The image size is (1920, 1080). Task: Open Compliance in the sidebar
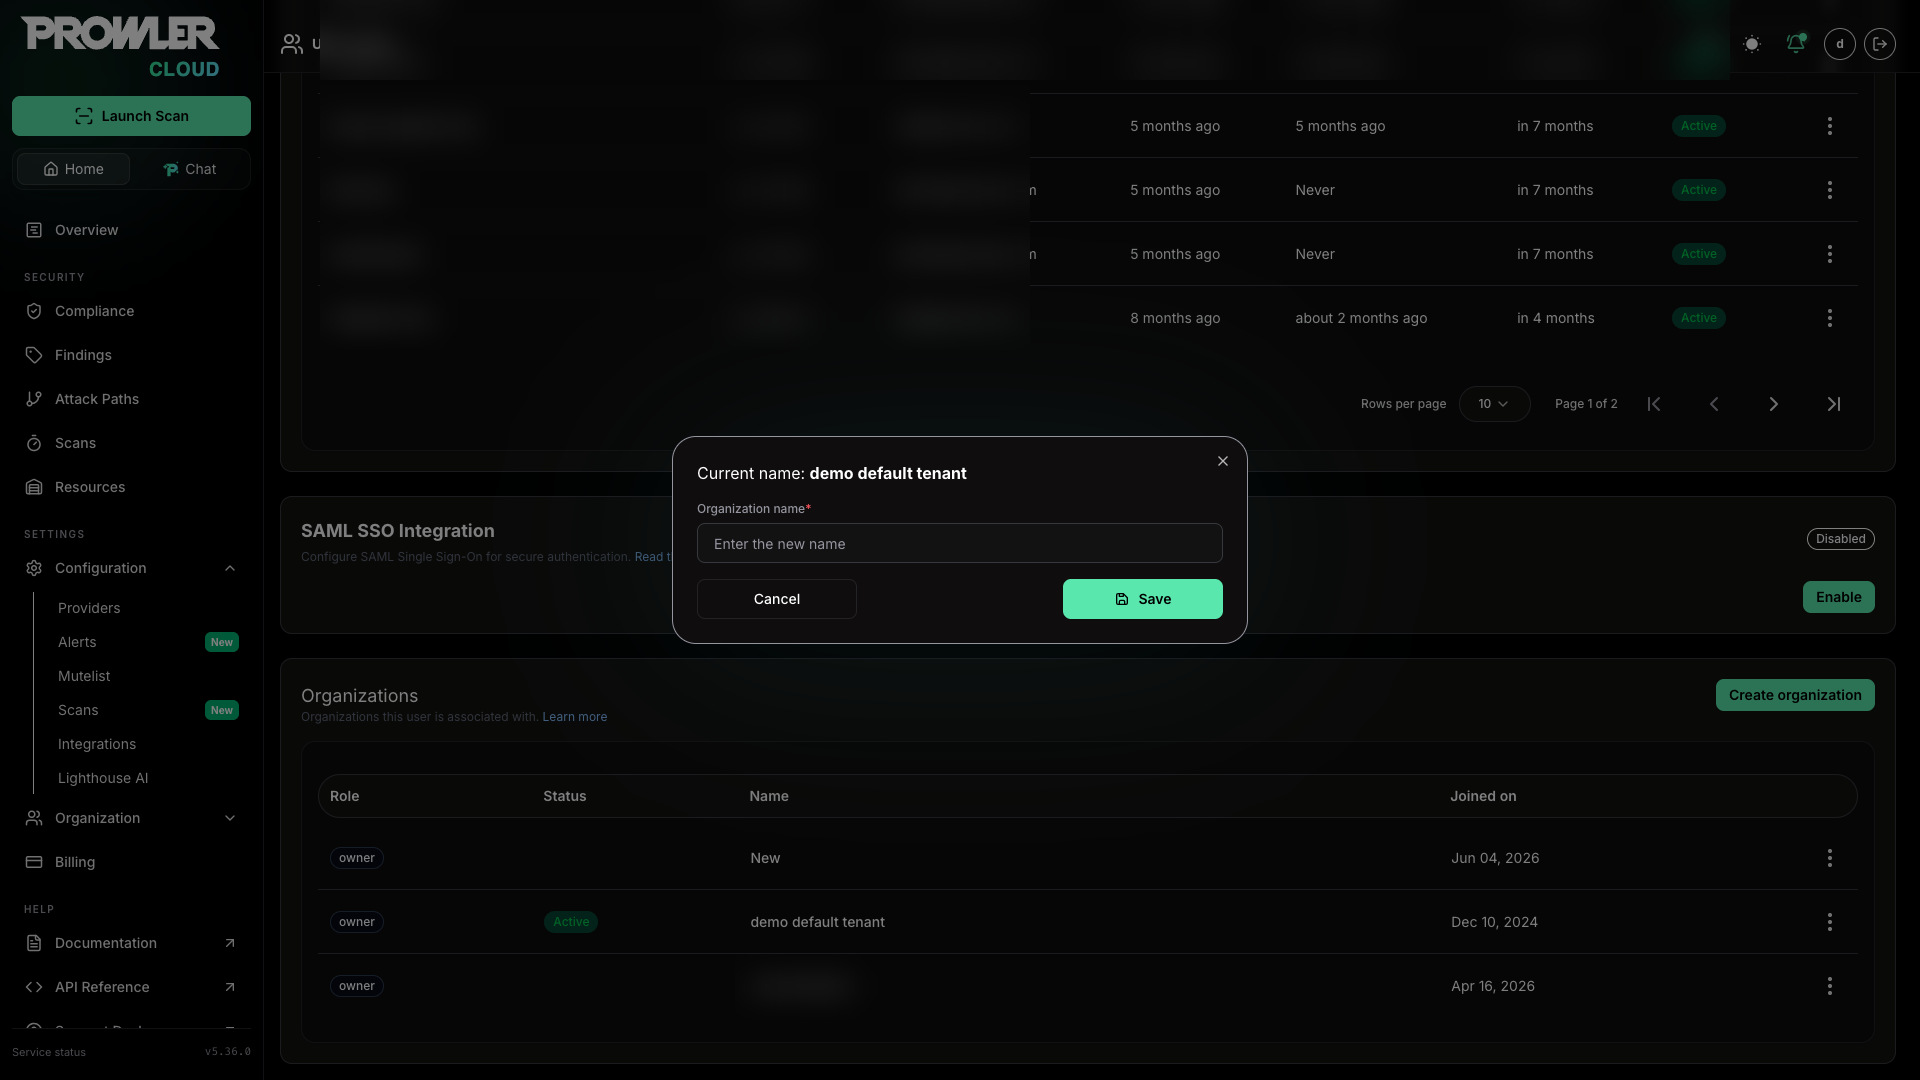click(x=94, y=311)
